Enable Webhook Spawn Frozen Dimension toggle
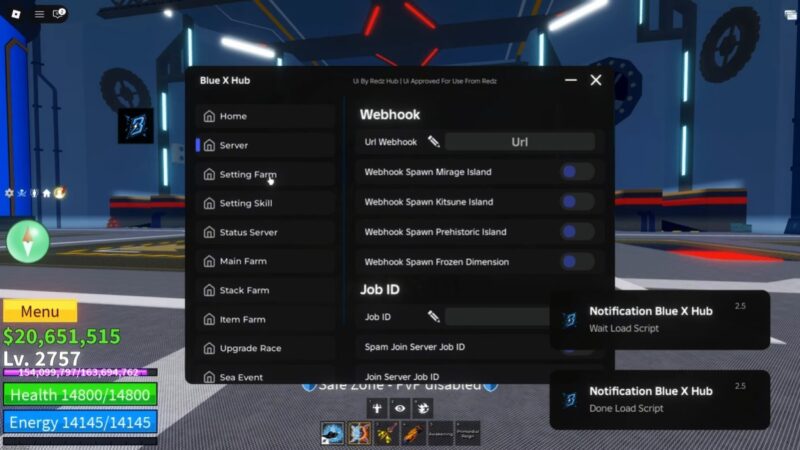Screen dimensions: 800x450 click(577, 262)
